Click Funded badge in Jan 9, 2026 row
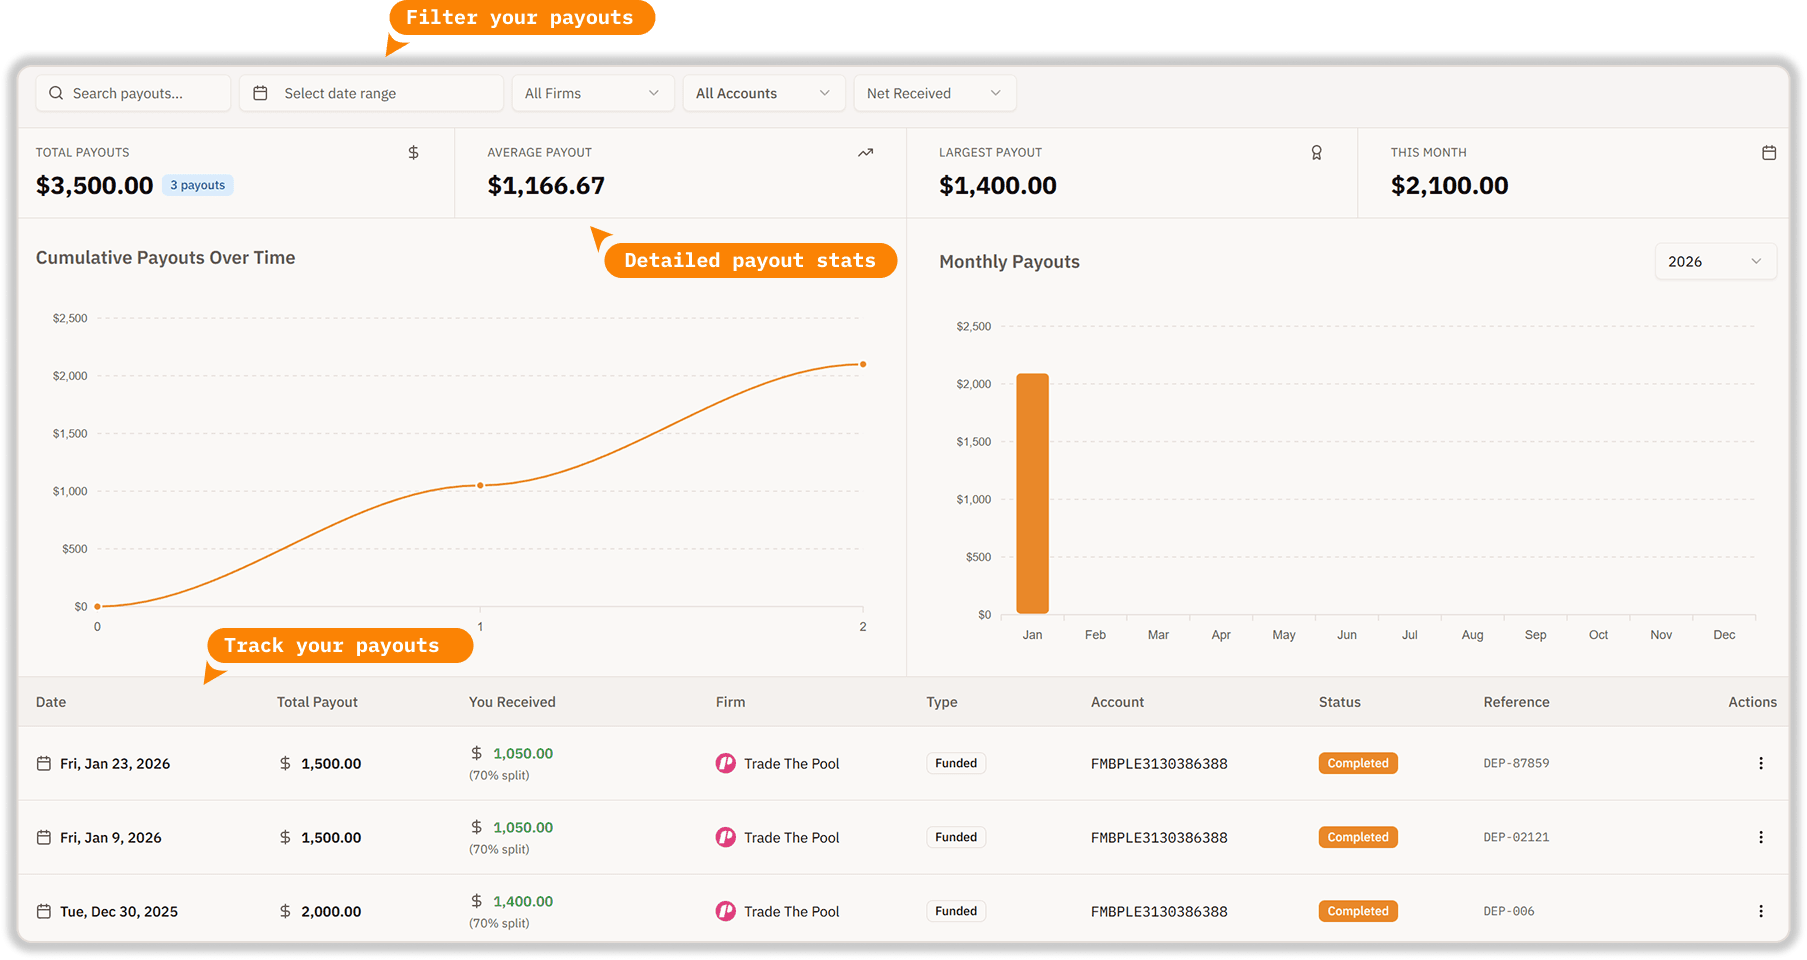The image size is (1807, 960). click(956, 837)
